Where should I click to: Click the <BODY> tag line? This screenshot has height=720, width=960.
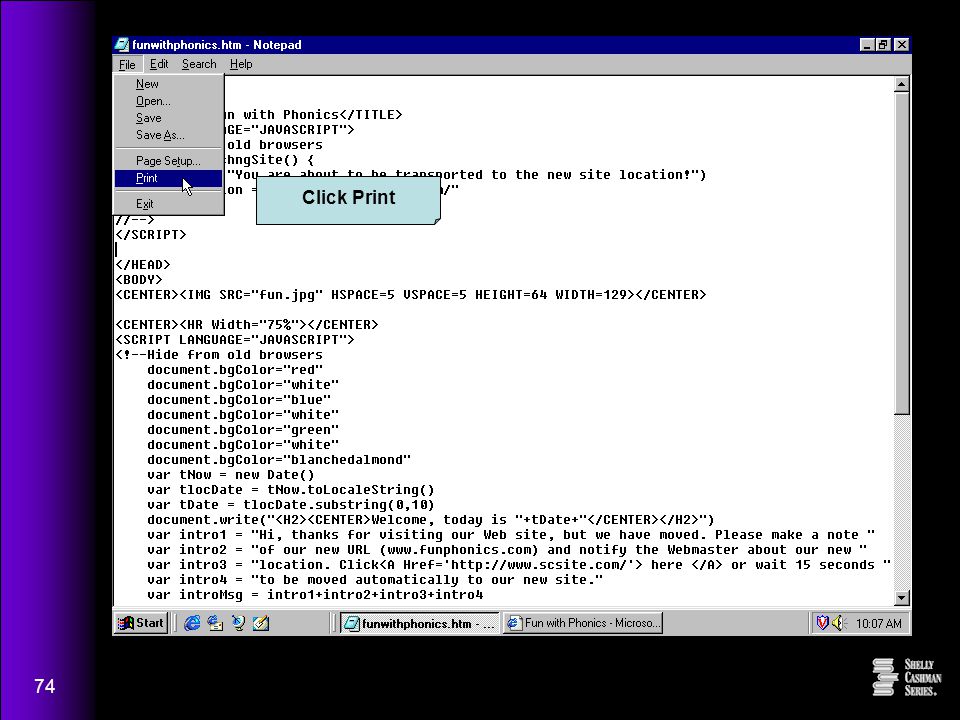[x=139, y=280]
